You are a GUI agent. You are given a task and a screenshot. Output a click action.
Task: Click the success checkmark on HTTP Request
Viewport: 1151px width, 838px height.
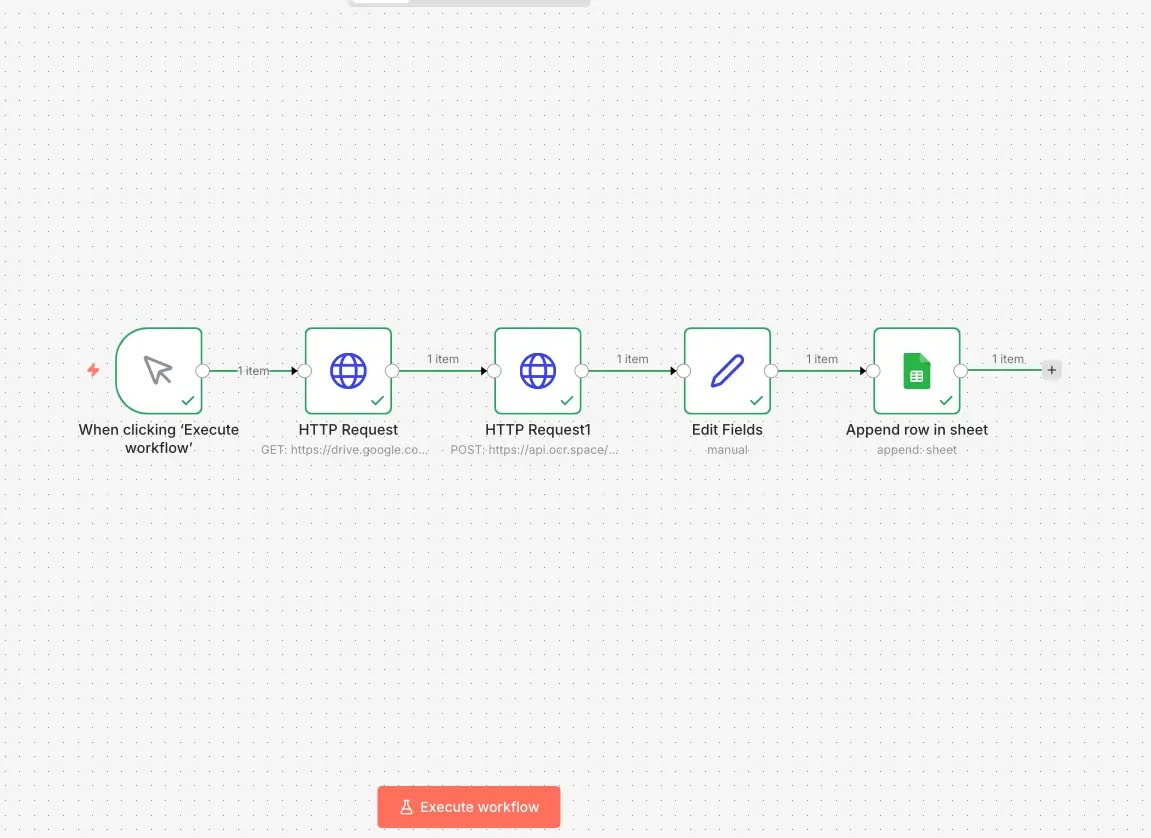point(378,400)
